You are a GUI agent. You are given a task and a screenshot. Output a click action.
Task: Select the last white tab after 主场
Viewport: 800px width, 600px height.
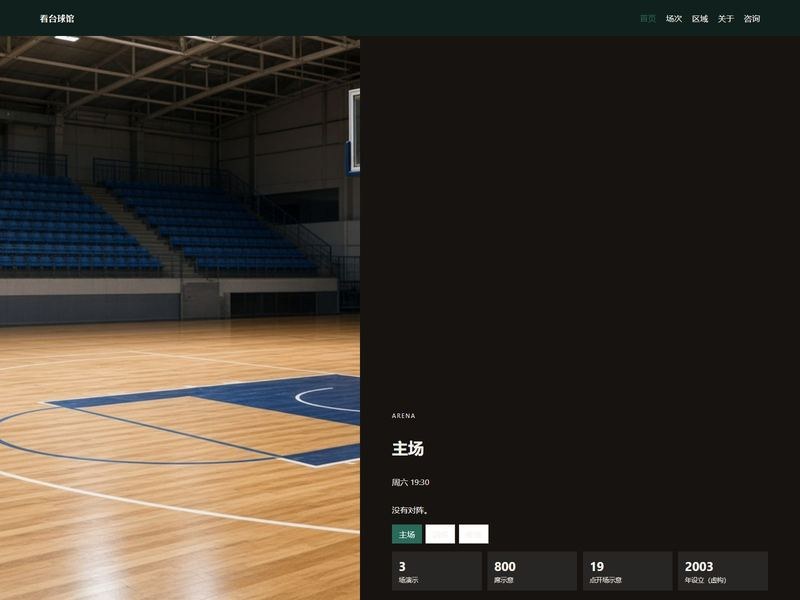coord(473,534)
